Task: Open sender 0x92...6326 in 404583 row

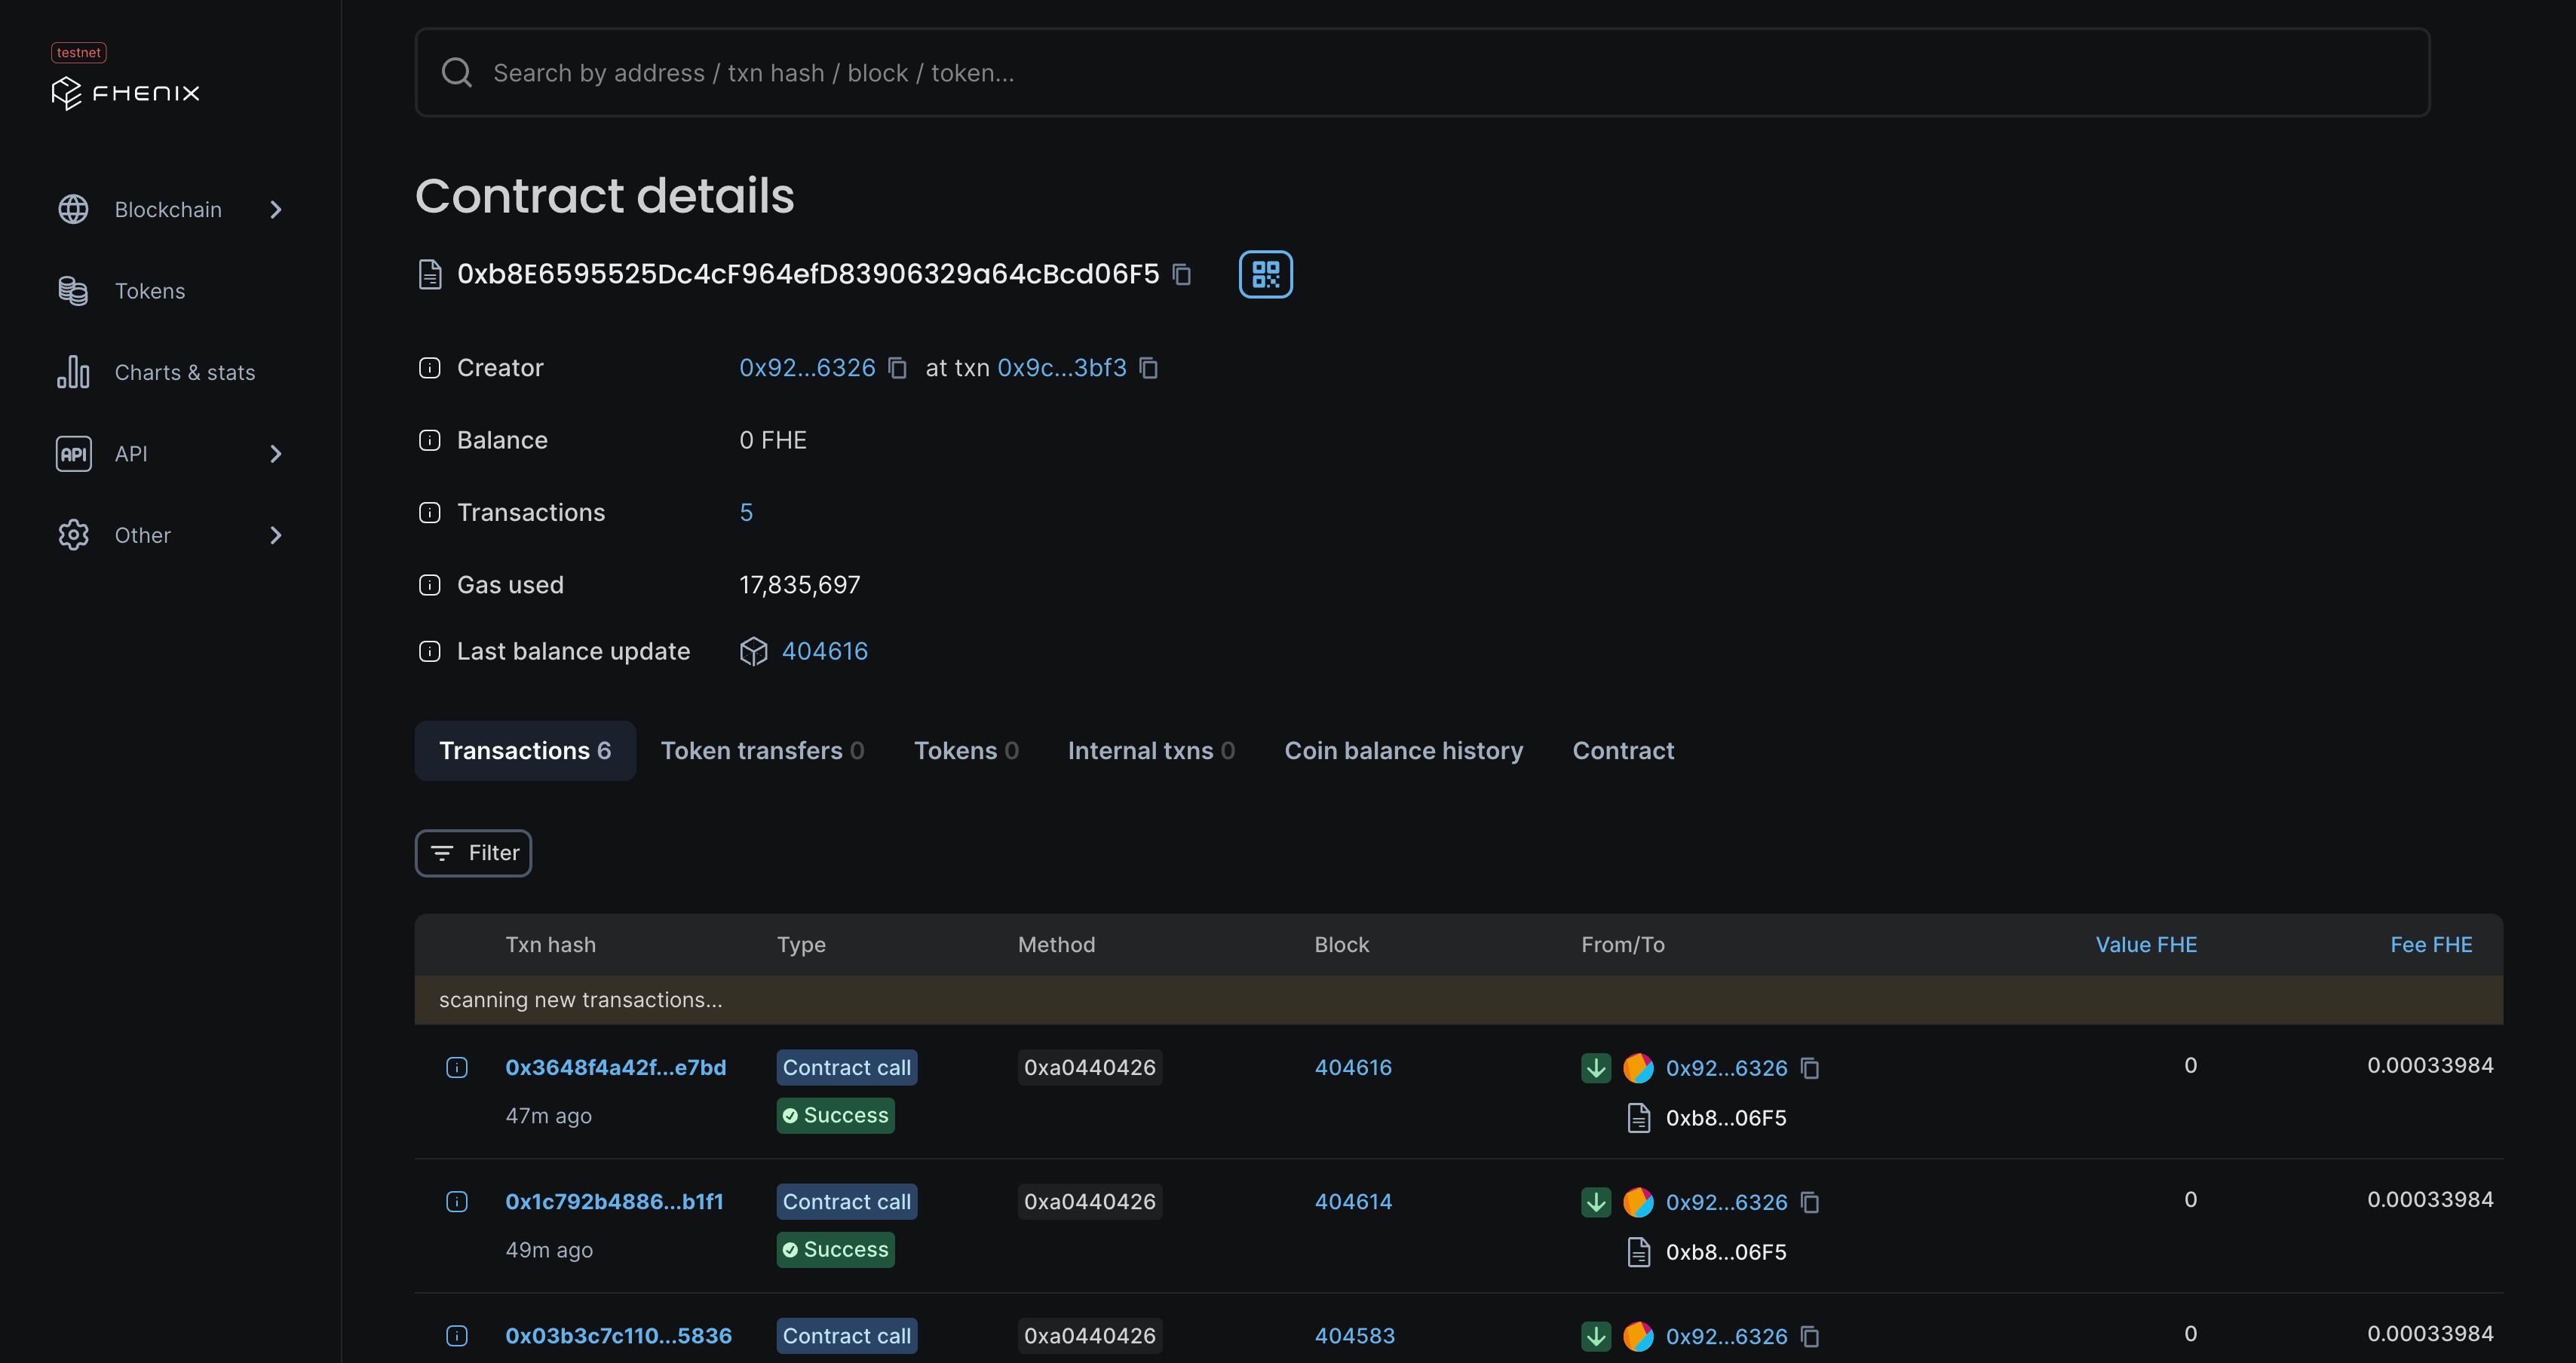Action: click(1726, 1336)
